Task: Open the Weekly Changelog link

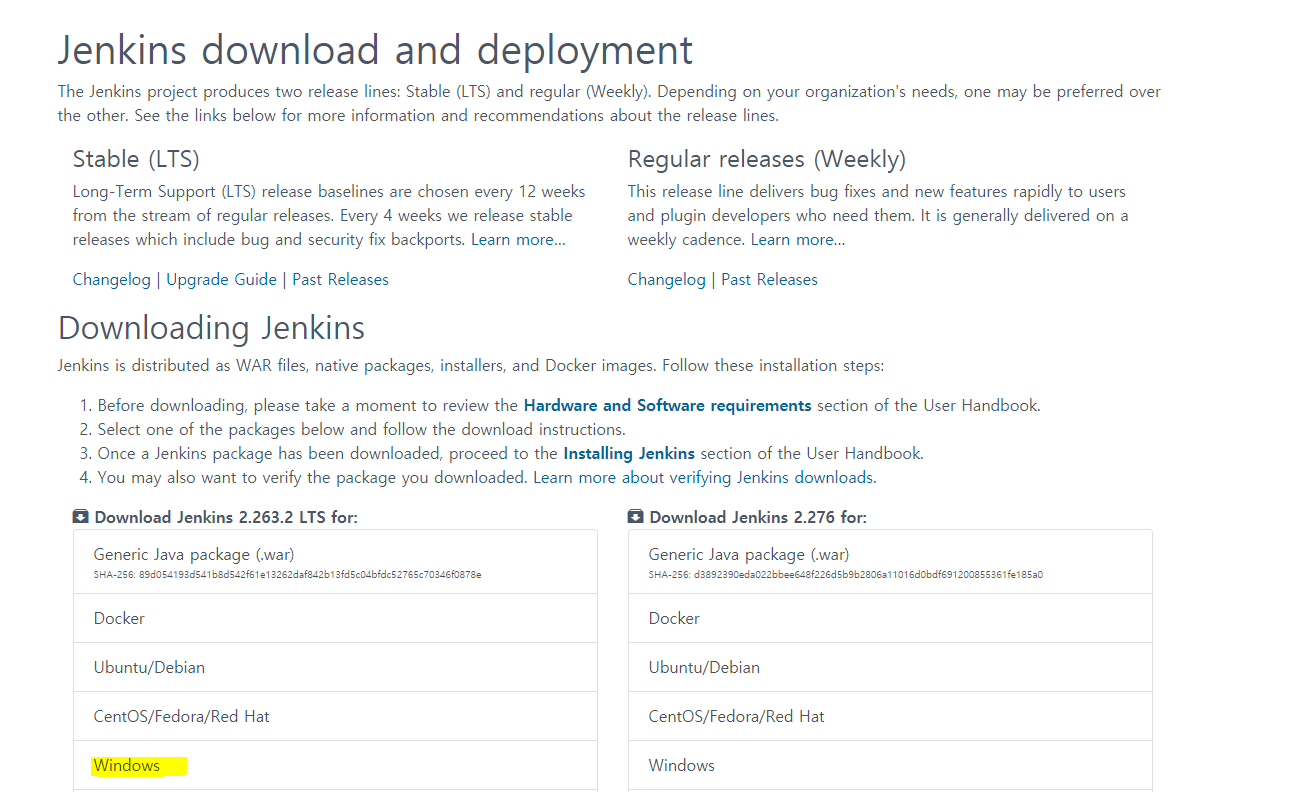Action: pos(667,280)
